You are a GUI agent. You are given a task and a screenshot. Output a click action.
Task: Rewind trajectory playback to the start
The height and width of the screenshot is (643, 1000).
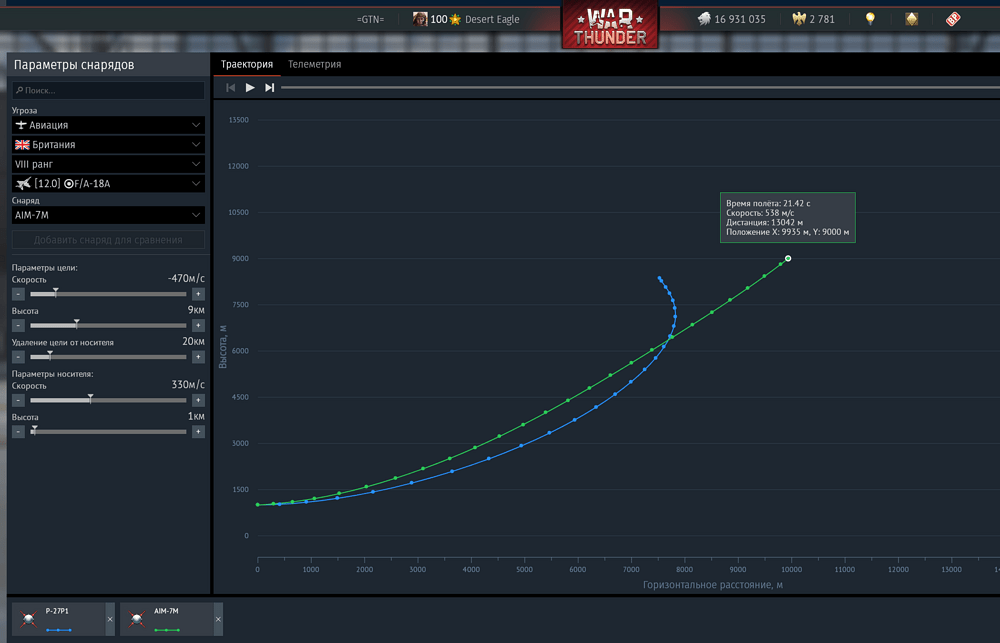[231, 87]
